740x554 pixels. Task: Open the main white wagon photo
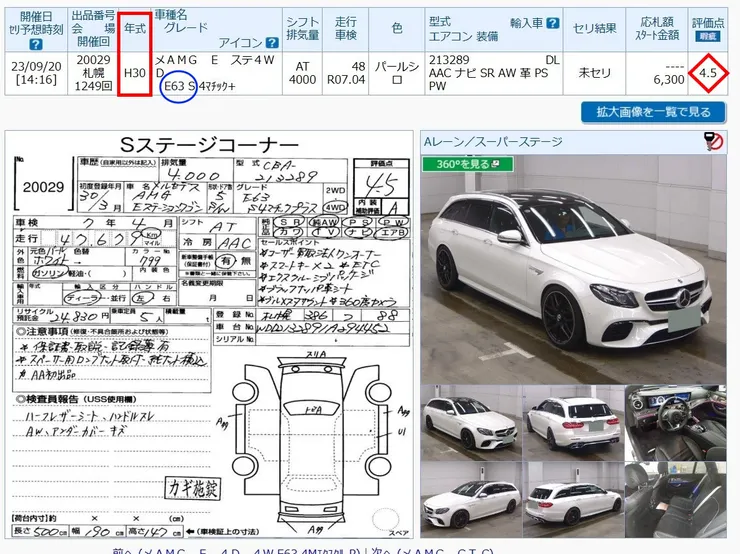(573, 269)
